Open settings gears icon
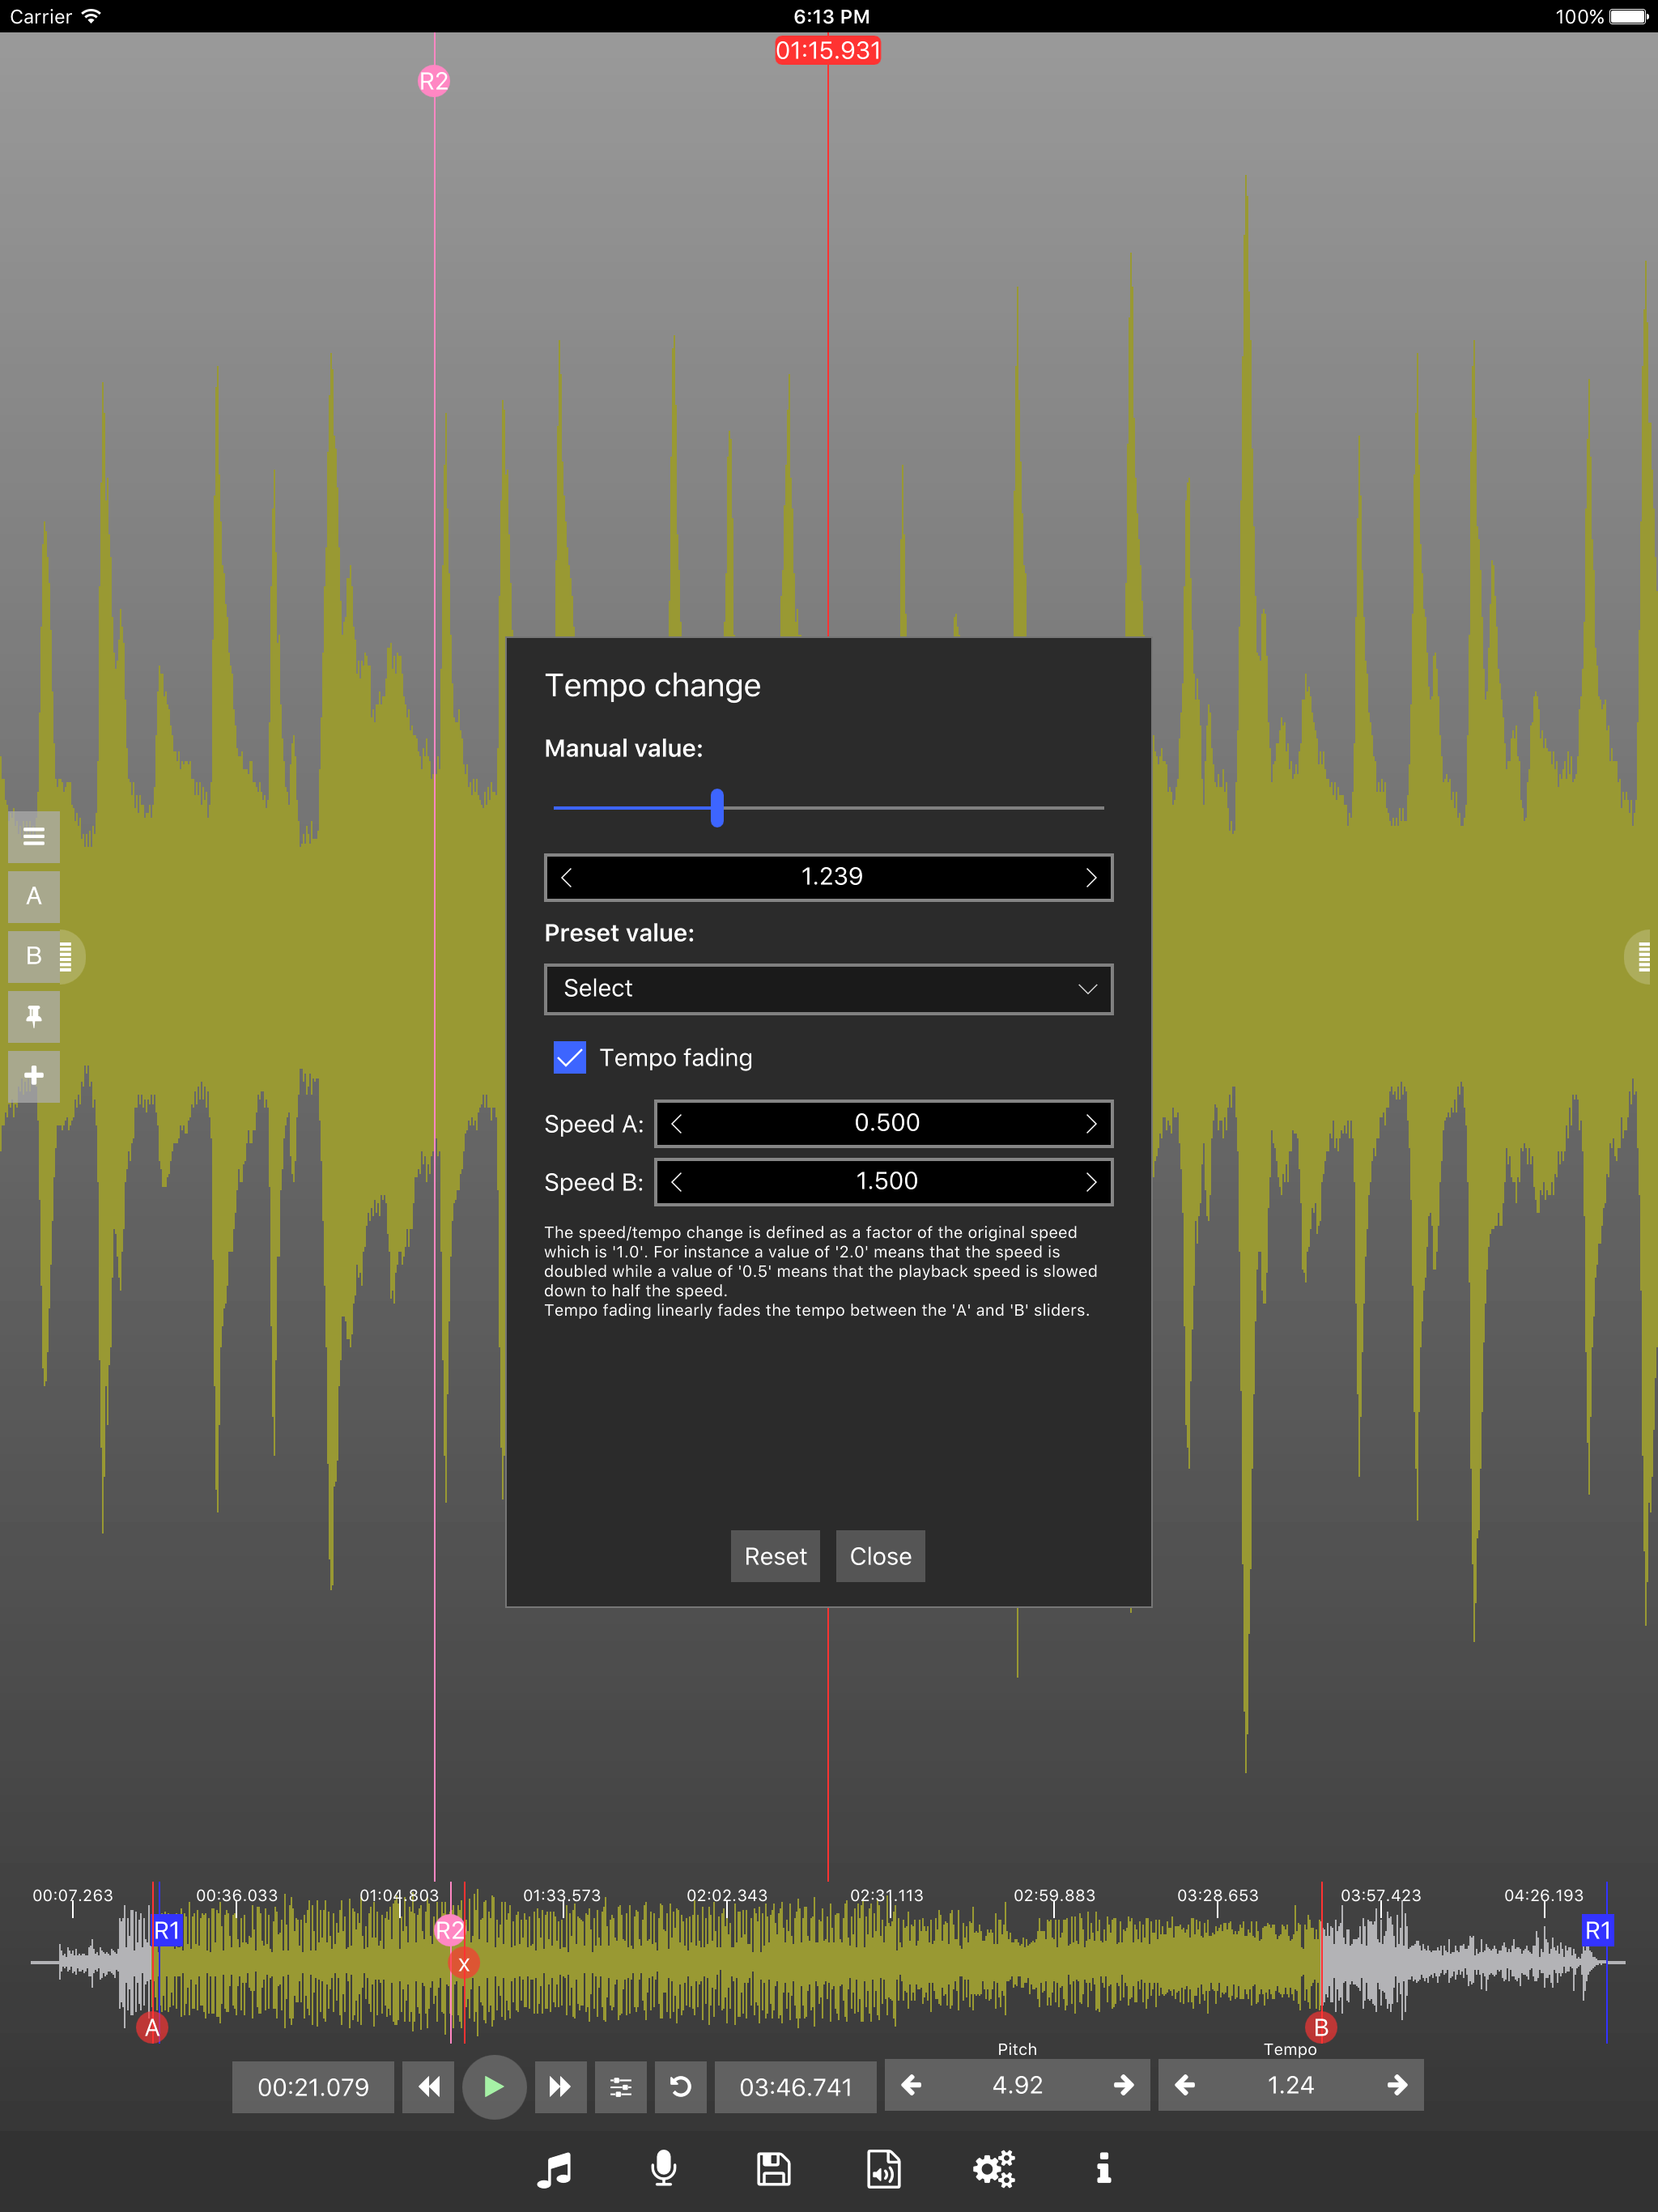 pos(994,2169)
